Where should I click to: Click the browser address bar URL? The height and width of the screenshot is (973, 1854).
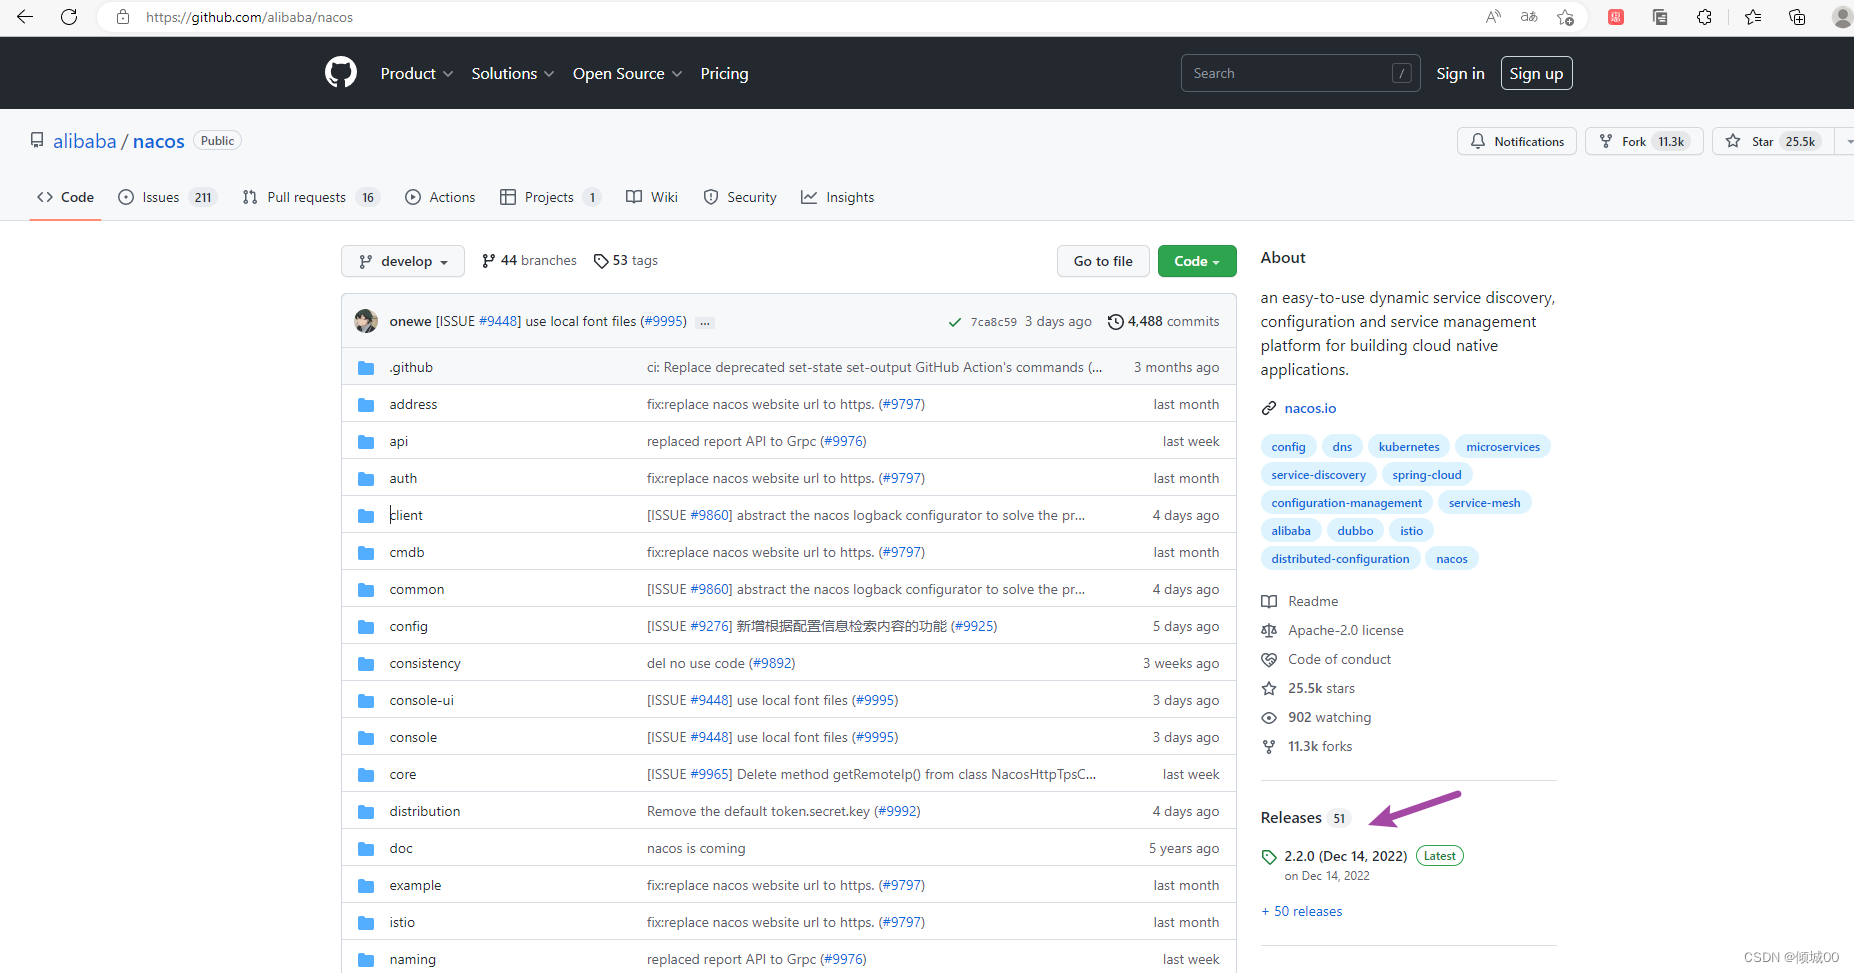coord(249,17)
